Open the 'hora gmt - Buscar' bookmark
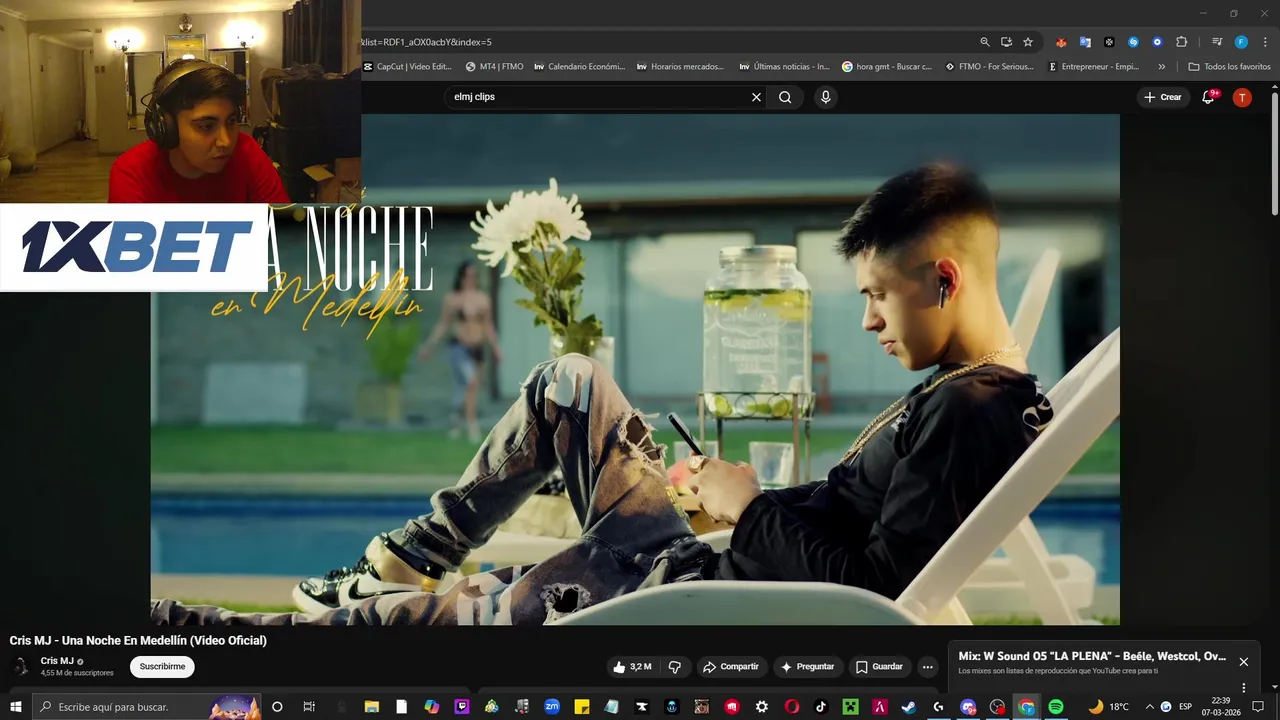The height and width of the screenshot is (720, 1280). (x=887, y=67)
